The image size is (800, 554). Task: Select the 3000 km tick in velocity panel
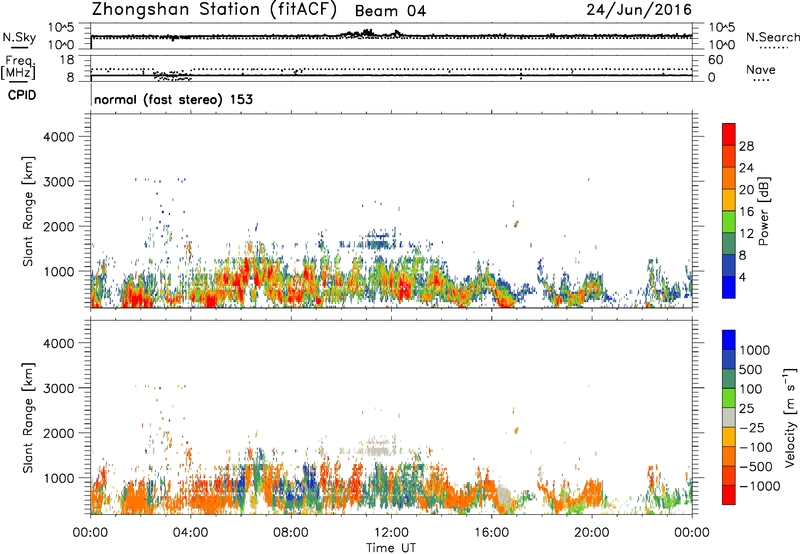click(x=58, y=388)
